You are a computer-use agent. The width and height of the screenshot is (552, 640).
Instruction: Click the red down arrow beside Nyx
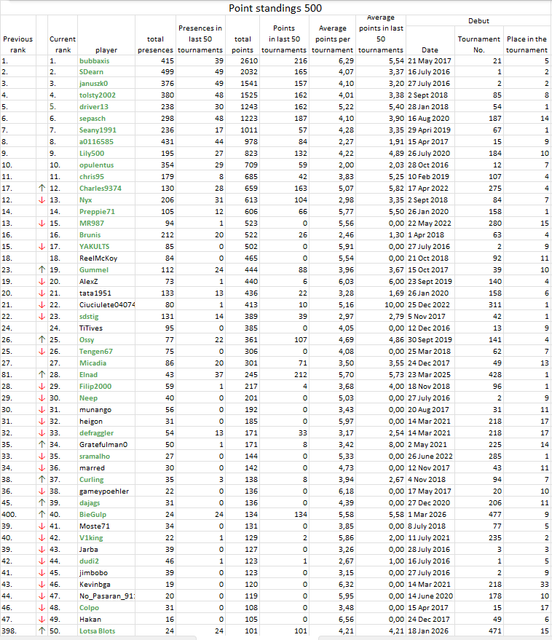(42, 200)
